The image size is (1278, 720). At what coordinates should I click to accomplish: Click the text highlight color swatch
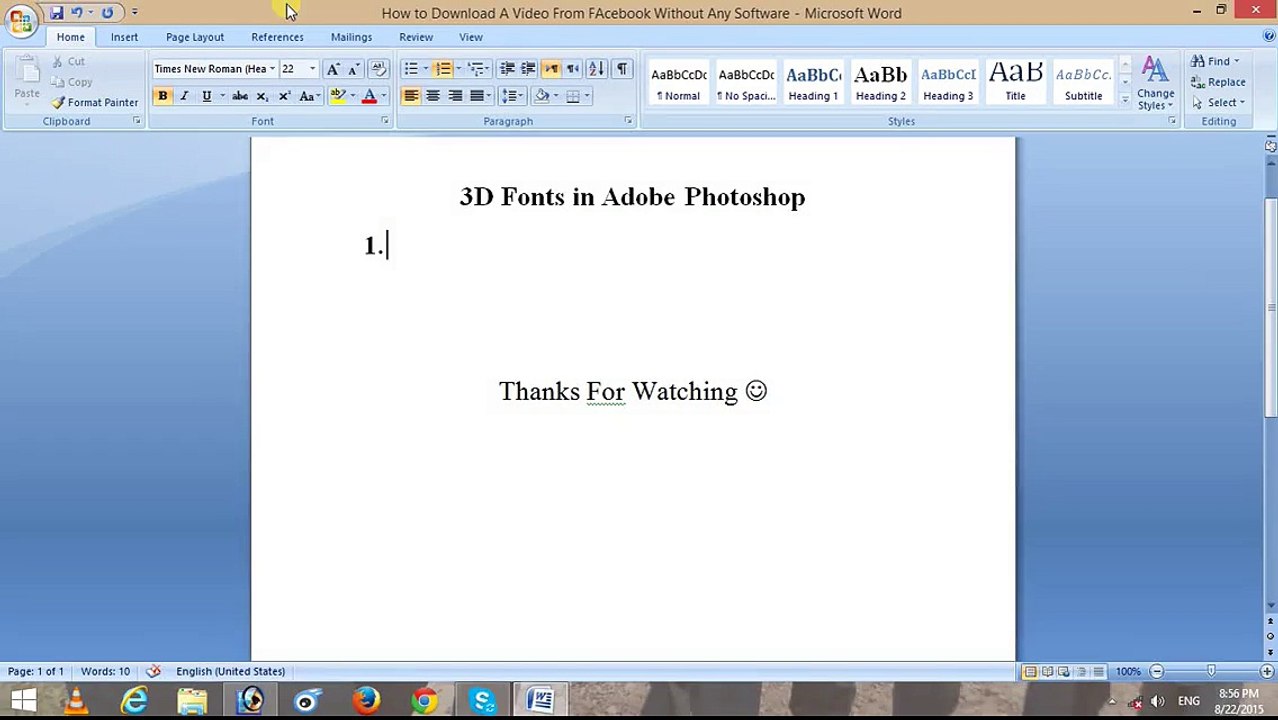click(338, 96)
